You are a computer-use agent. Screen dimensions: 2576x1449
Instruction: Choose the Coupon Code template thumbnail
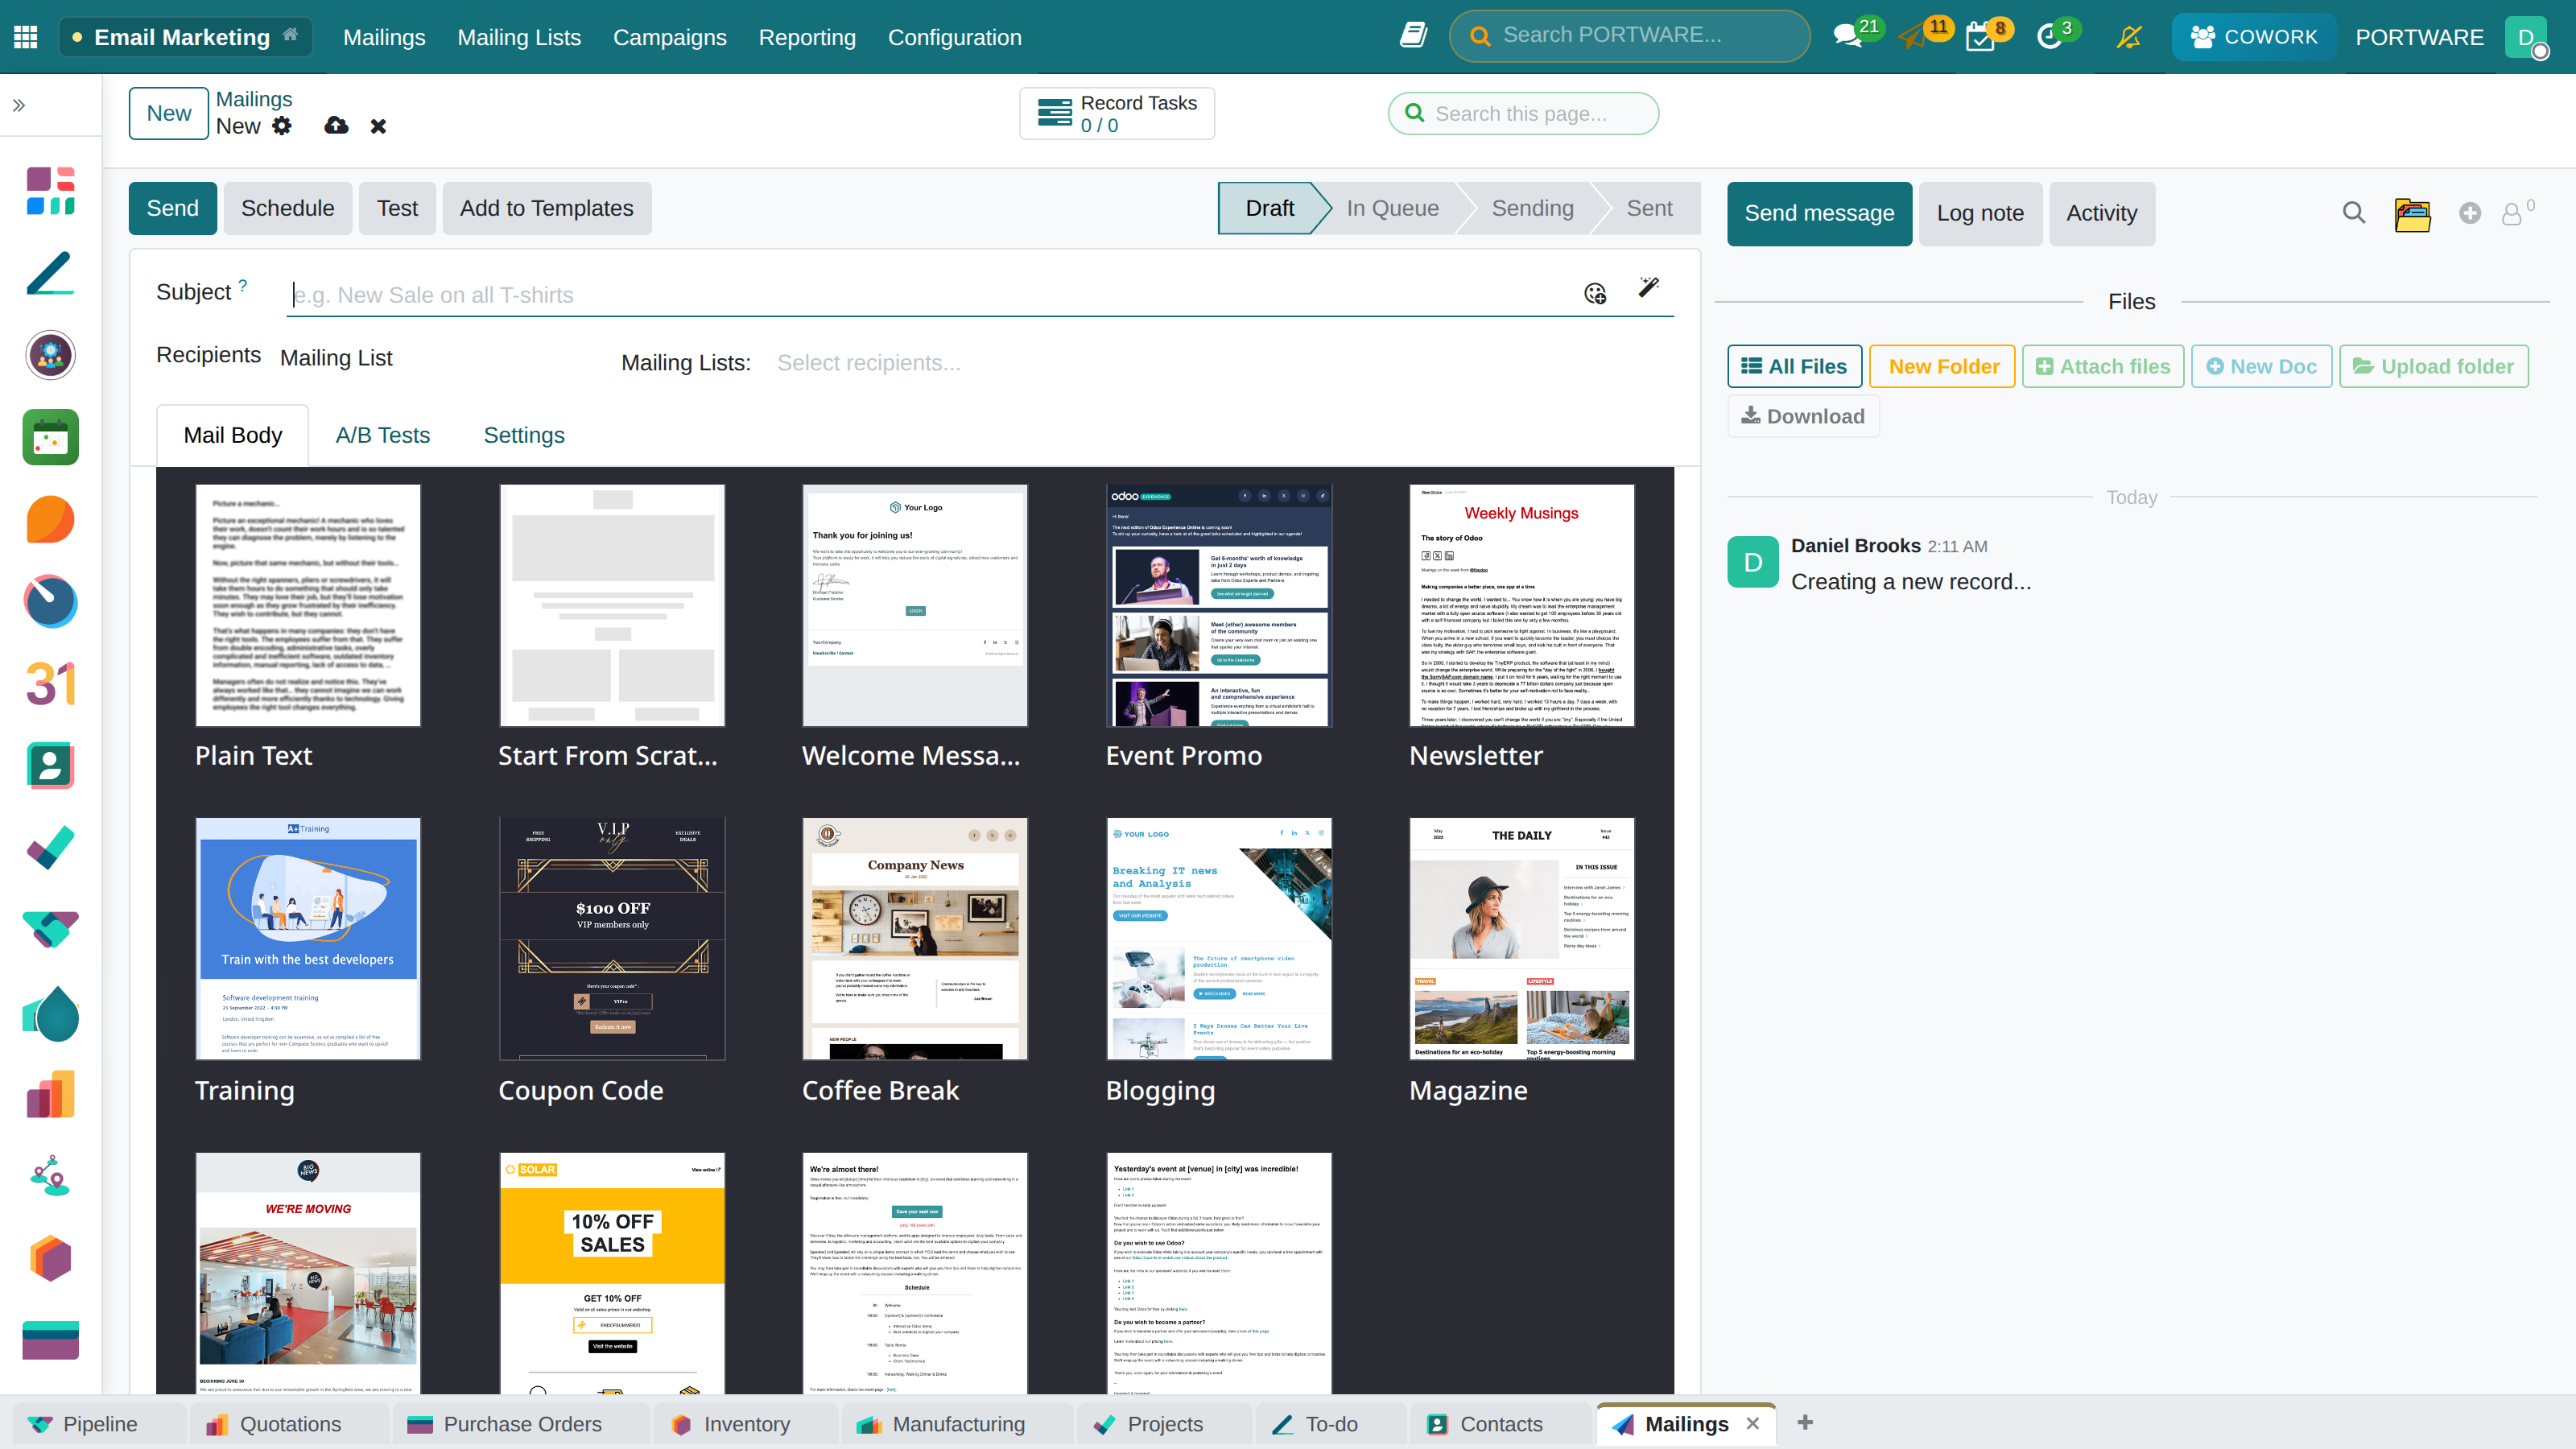(x=612, y=938)
